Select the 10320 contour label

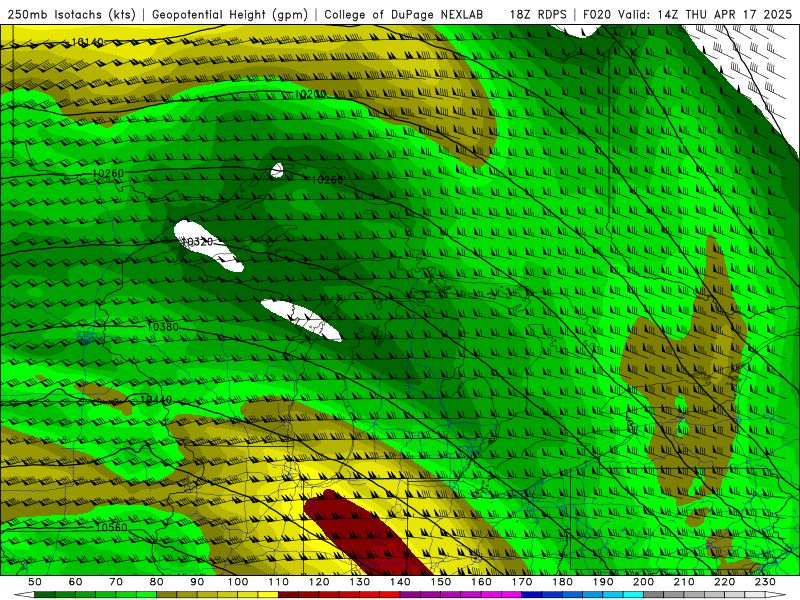tap(197, 242)
